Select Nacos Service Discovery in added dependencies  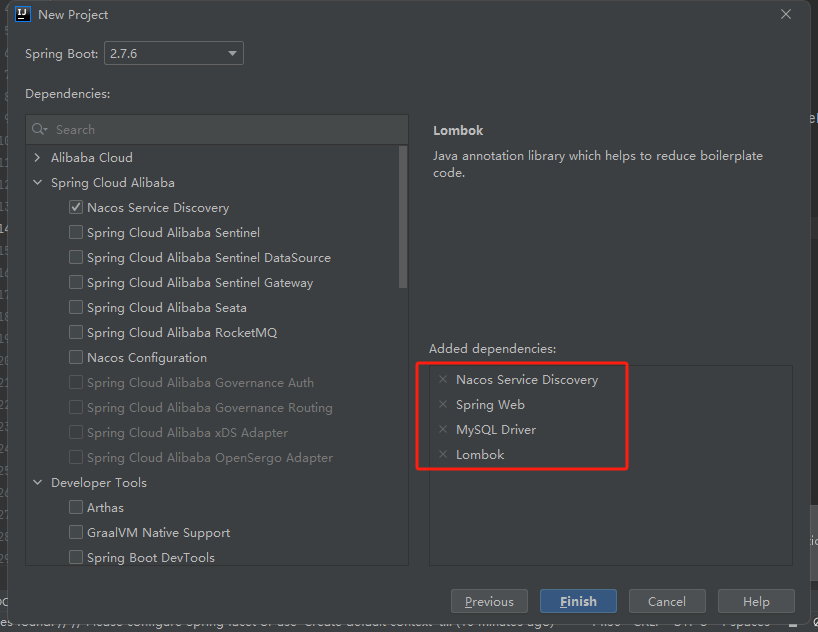[x=527, y=379]
